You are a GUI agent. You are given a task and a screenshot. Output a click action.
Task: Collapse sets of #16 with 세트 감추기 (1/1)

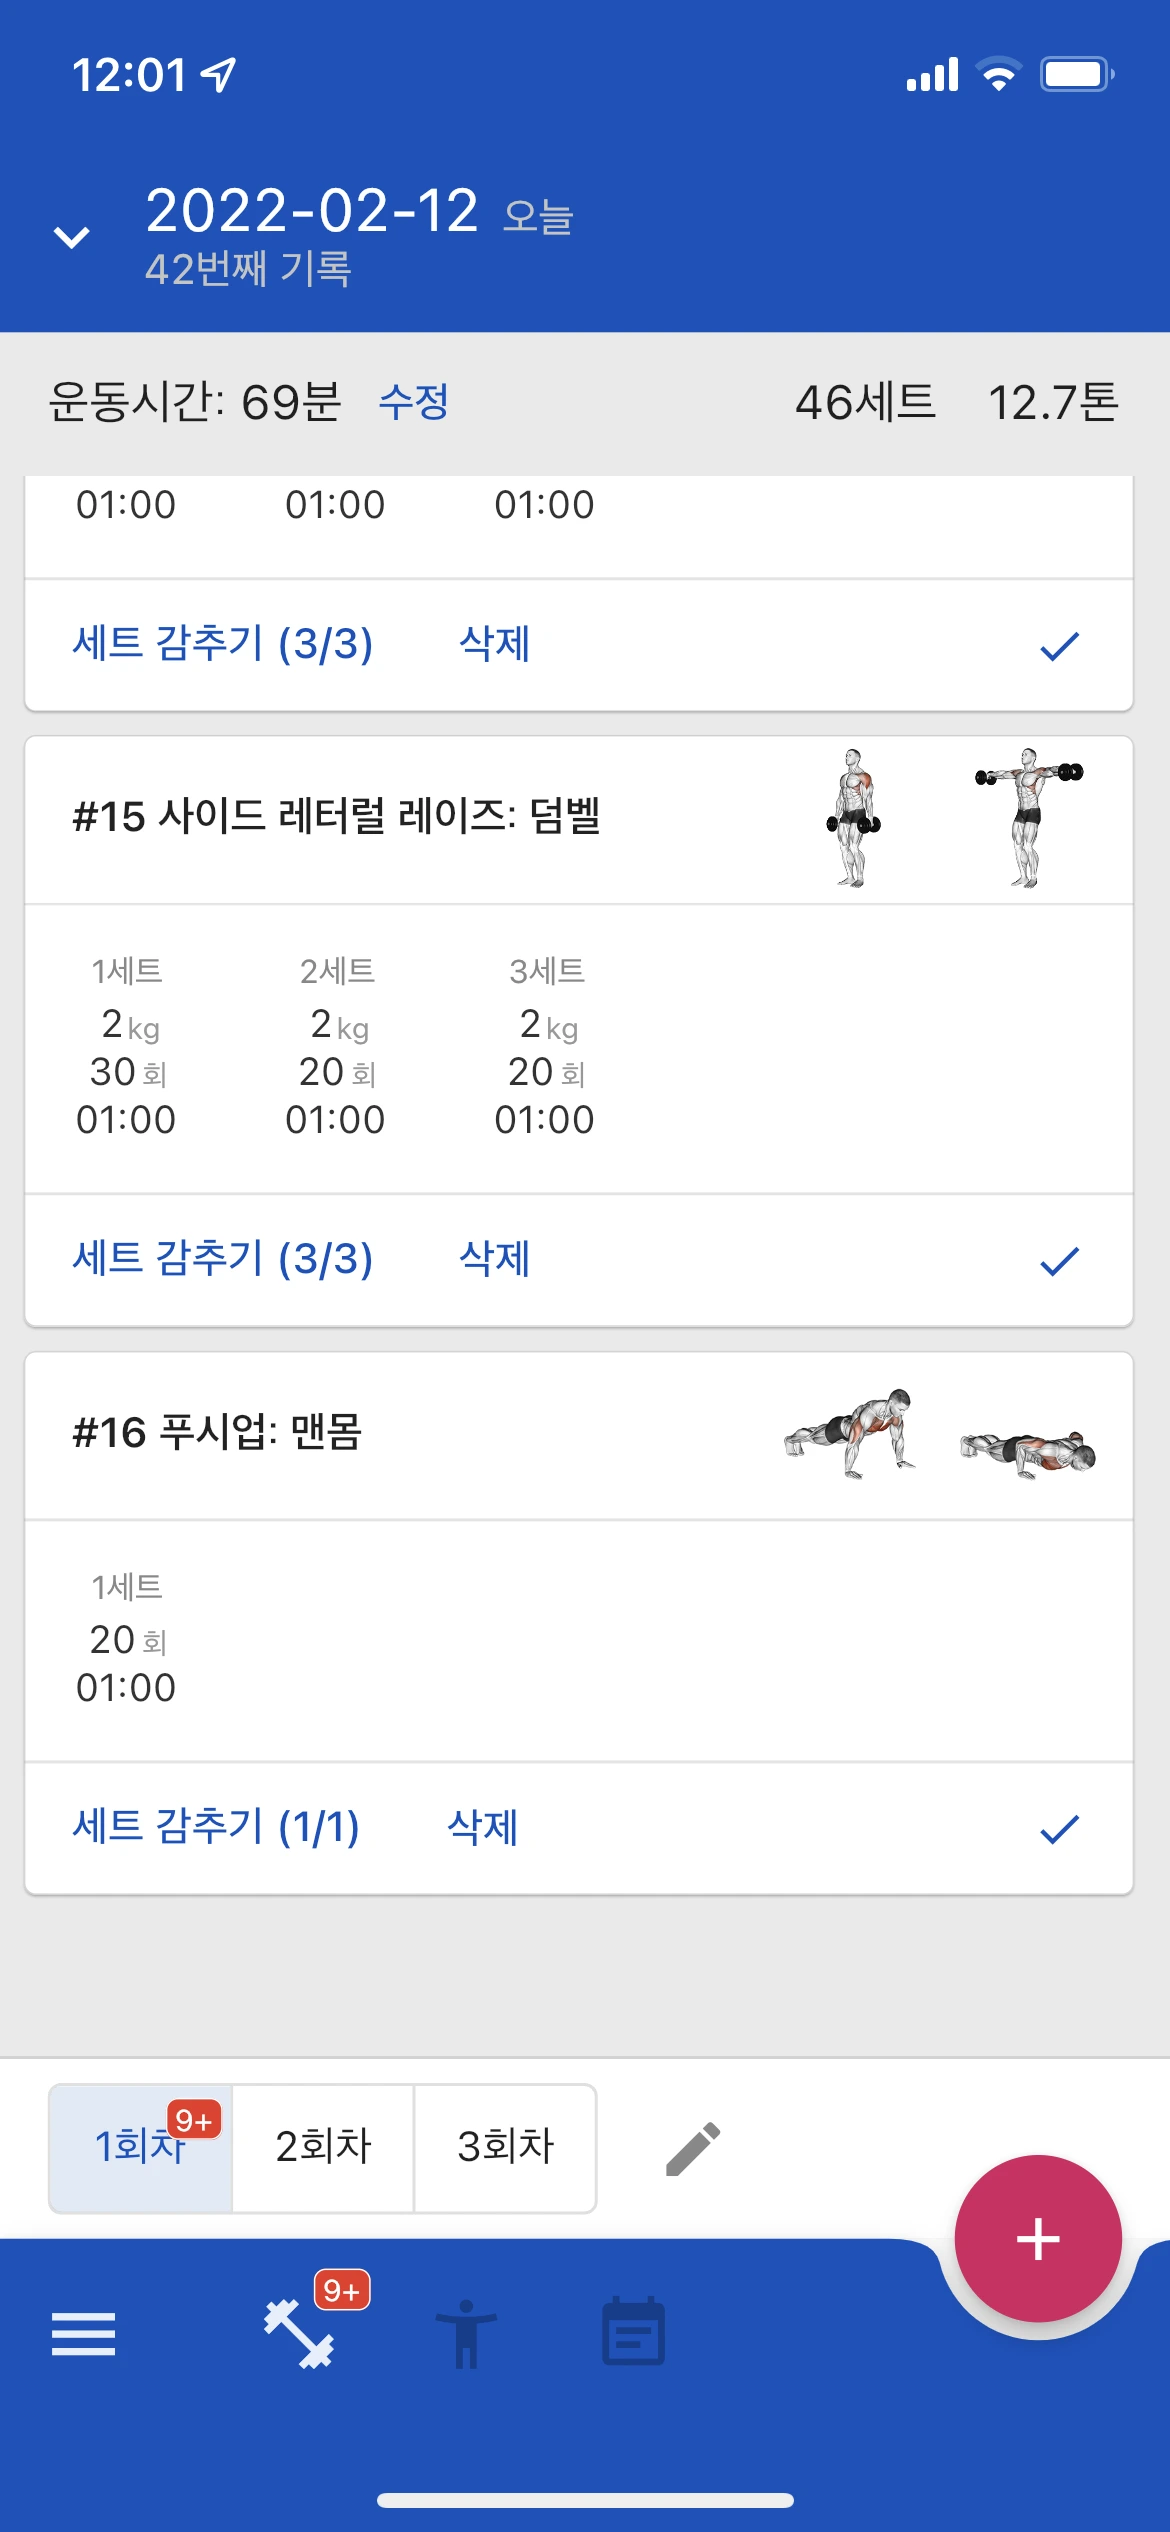[215, 1826]
